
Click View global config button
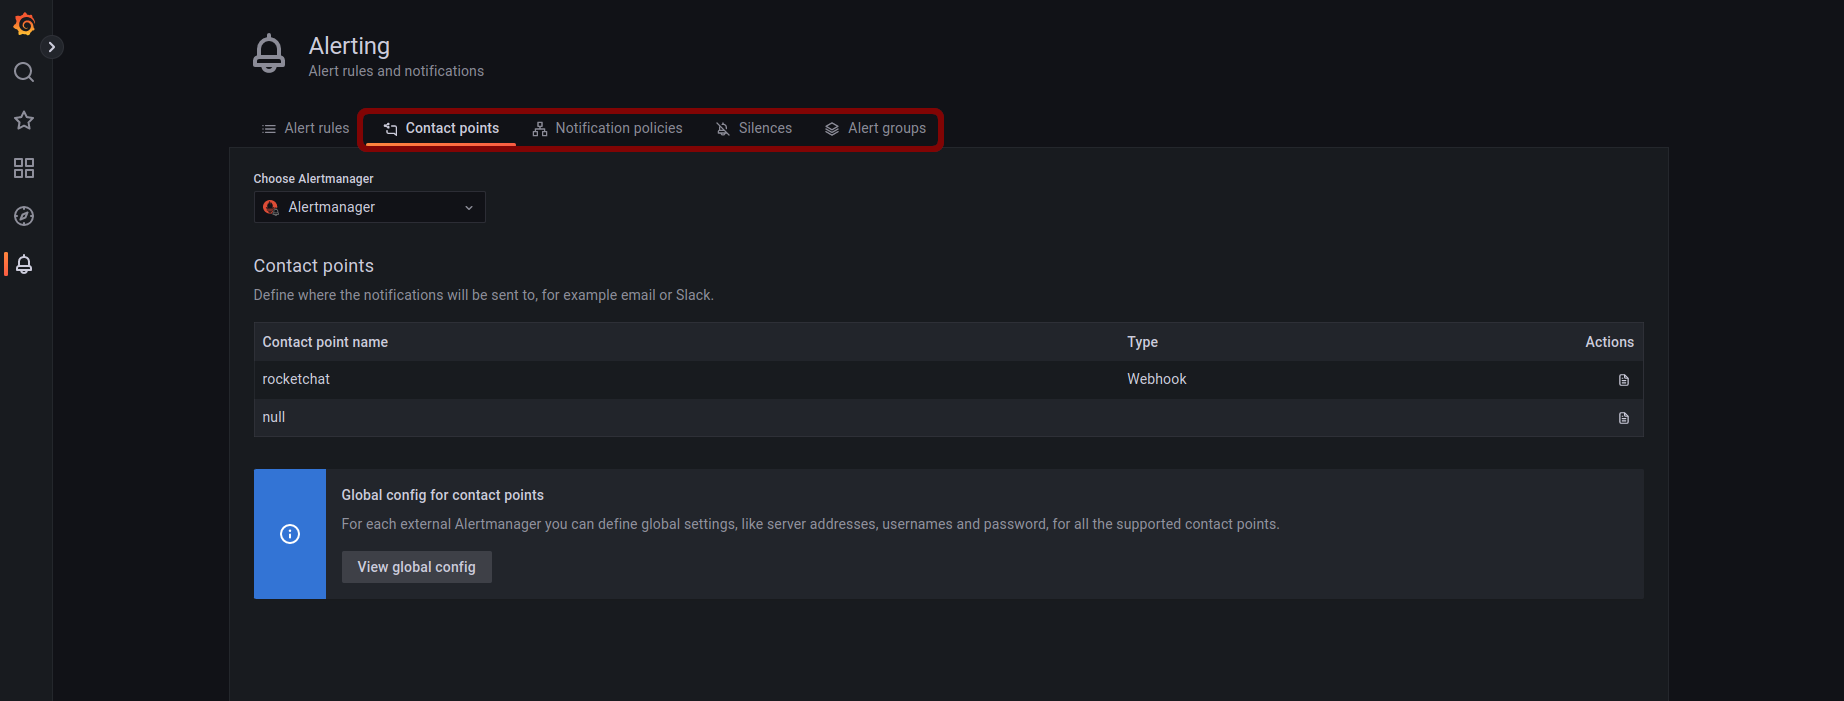417,567
